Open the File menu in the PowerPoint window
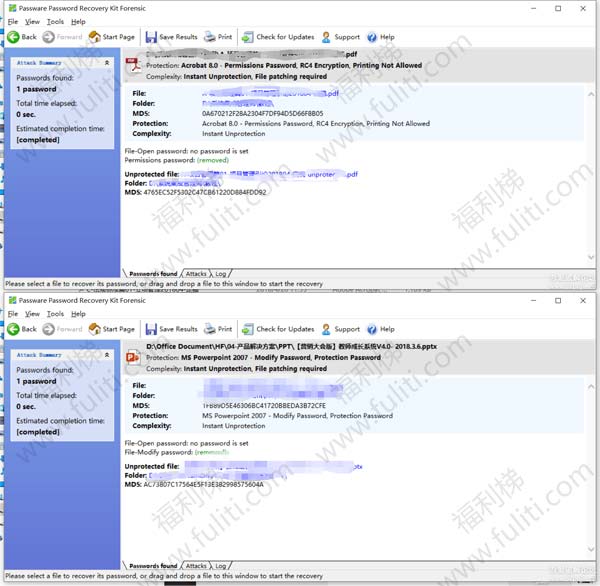Screen dimensions: 600x586 click(13, 313)
